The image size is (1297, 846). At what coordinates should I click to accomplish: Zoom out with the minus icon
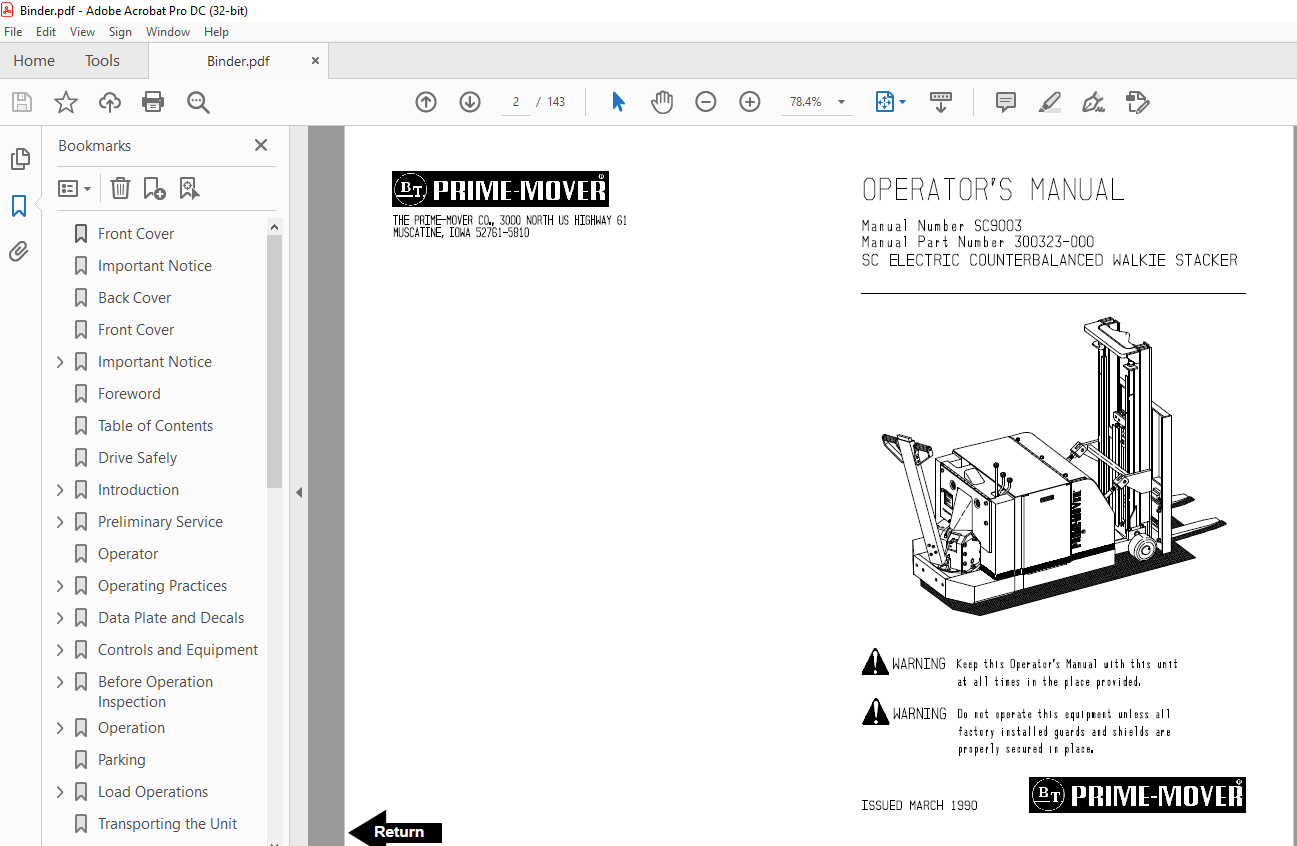(706, 102)
